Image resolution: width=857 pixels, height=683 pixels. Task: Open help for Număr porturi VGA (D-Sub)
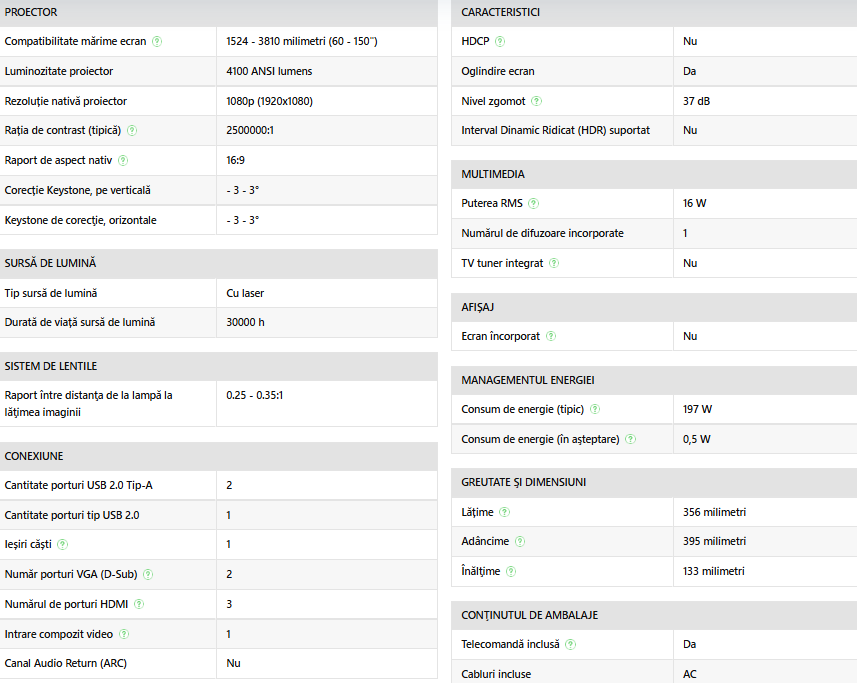[x=148, y=574]
